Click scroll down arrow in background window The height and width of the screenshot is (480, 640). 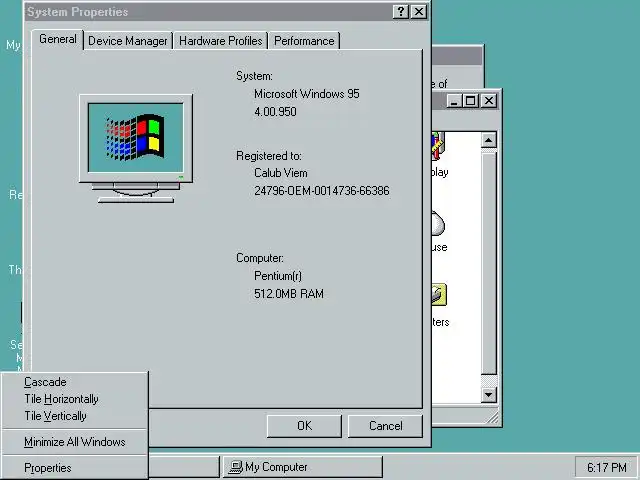[x=489, y=395]
